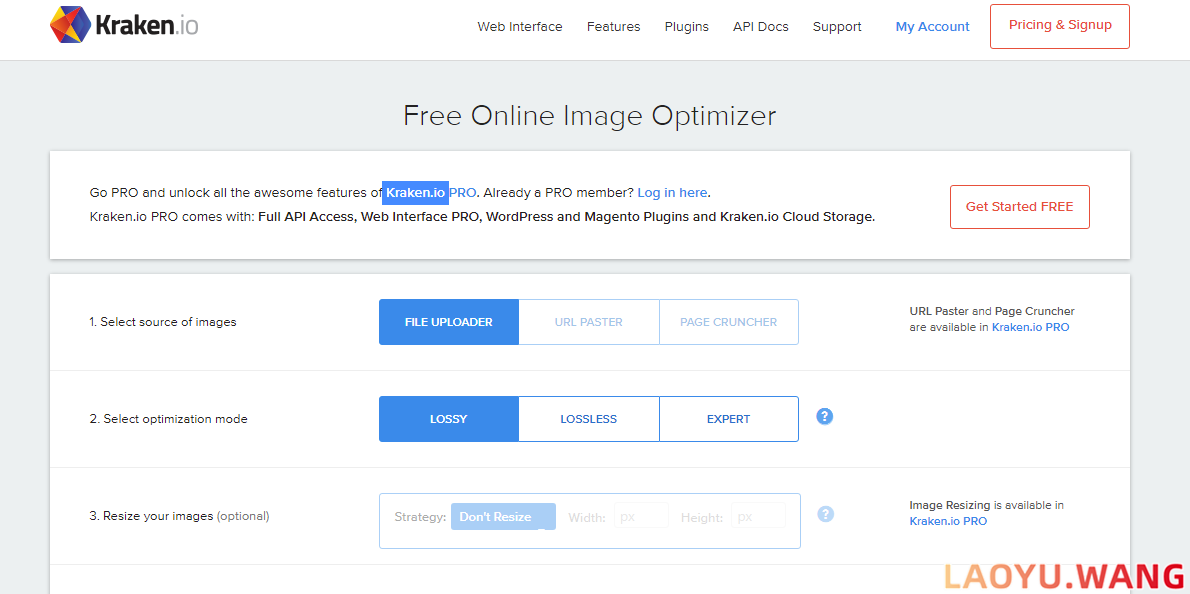The height and width of the screenshot is (594, 1190).
Task: Click help icon next to resize options
Action: point(826,514)
